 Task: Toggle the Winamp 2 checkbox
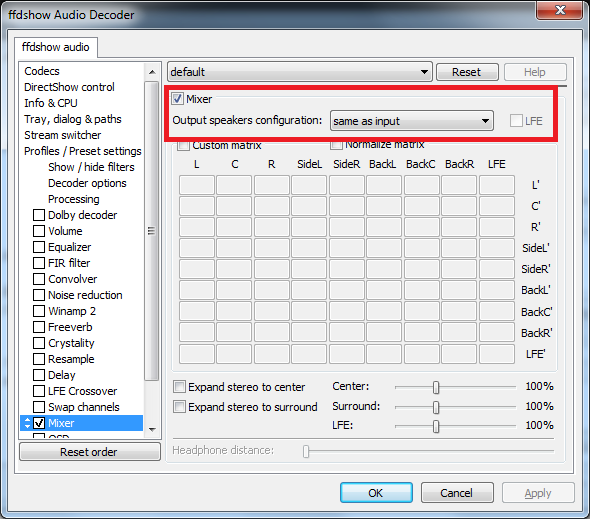point(39,311)
